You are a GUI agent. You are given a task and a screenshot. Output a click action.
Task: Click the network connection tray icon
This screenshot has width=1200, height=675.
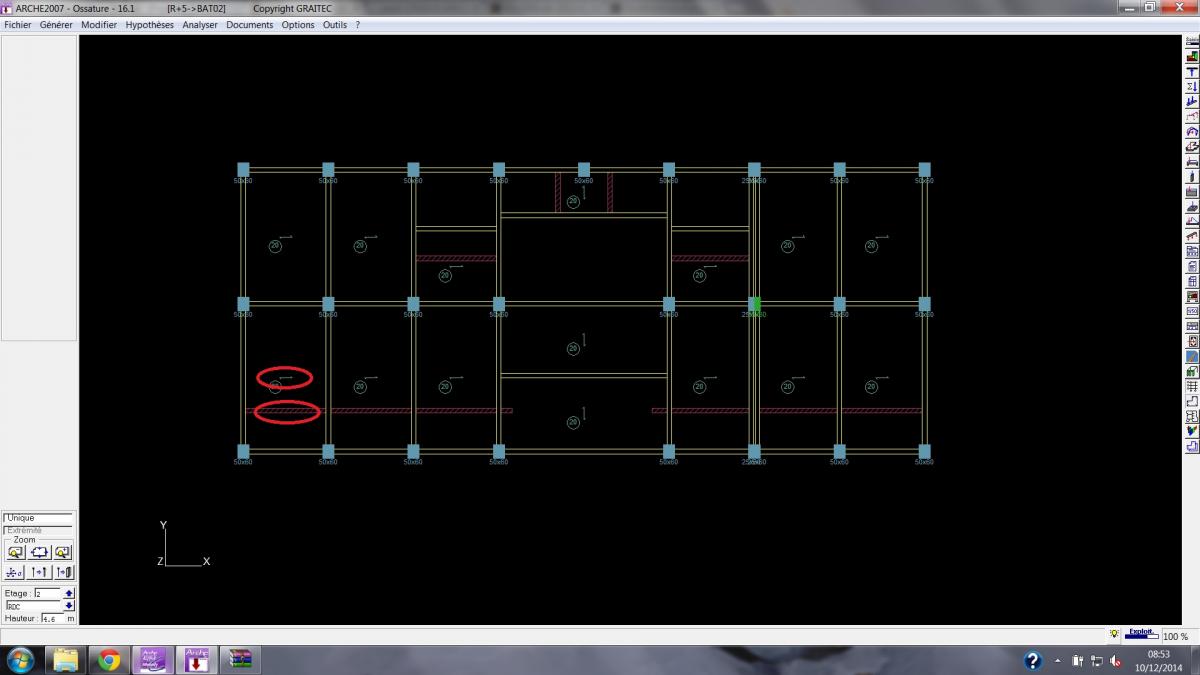tap(1096, 661)
